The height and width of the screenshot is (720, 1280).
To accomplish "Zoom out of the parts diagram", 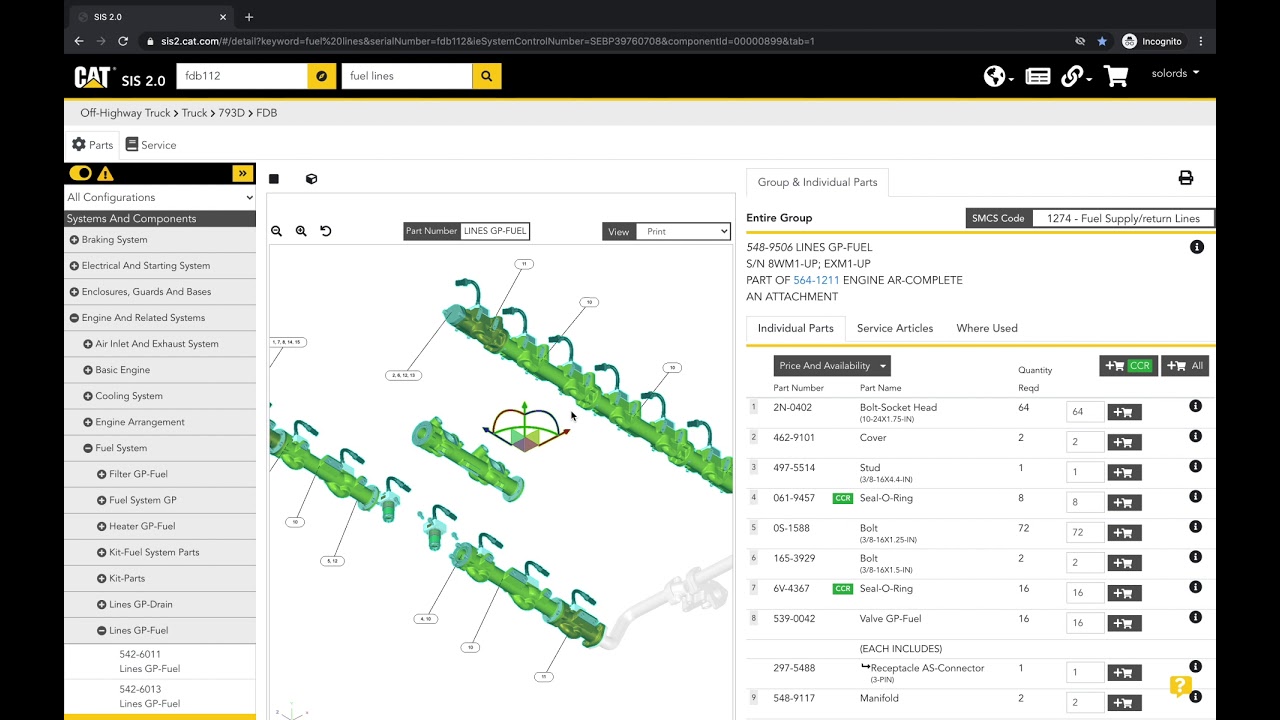I will pos(277,231).
